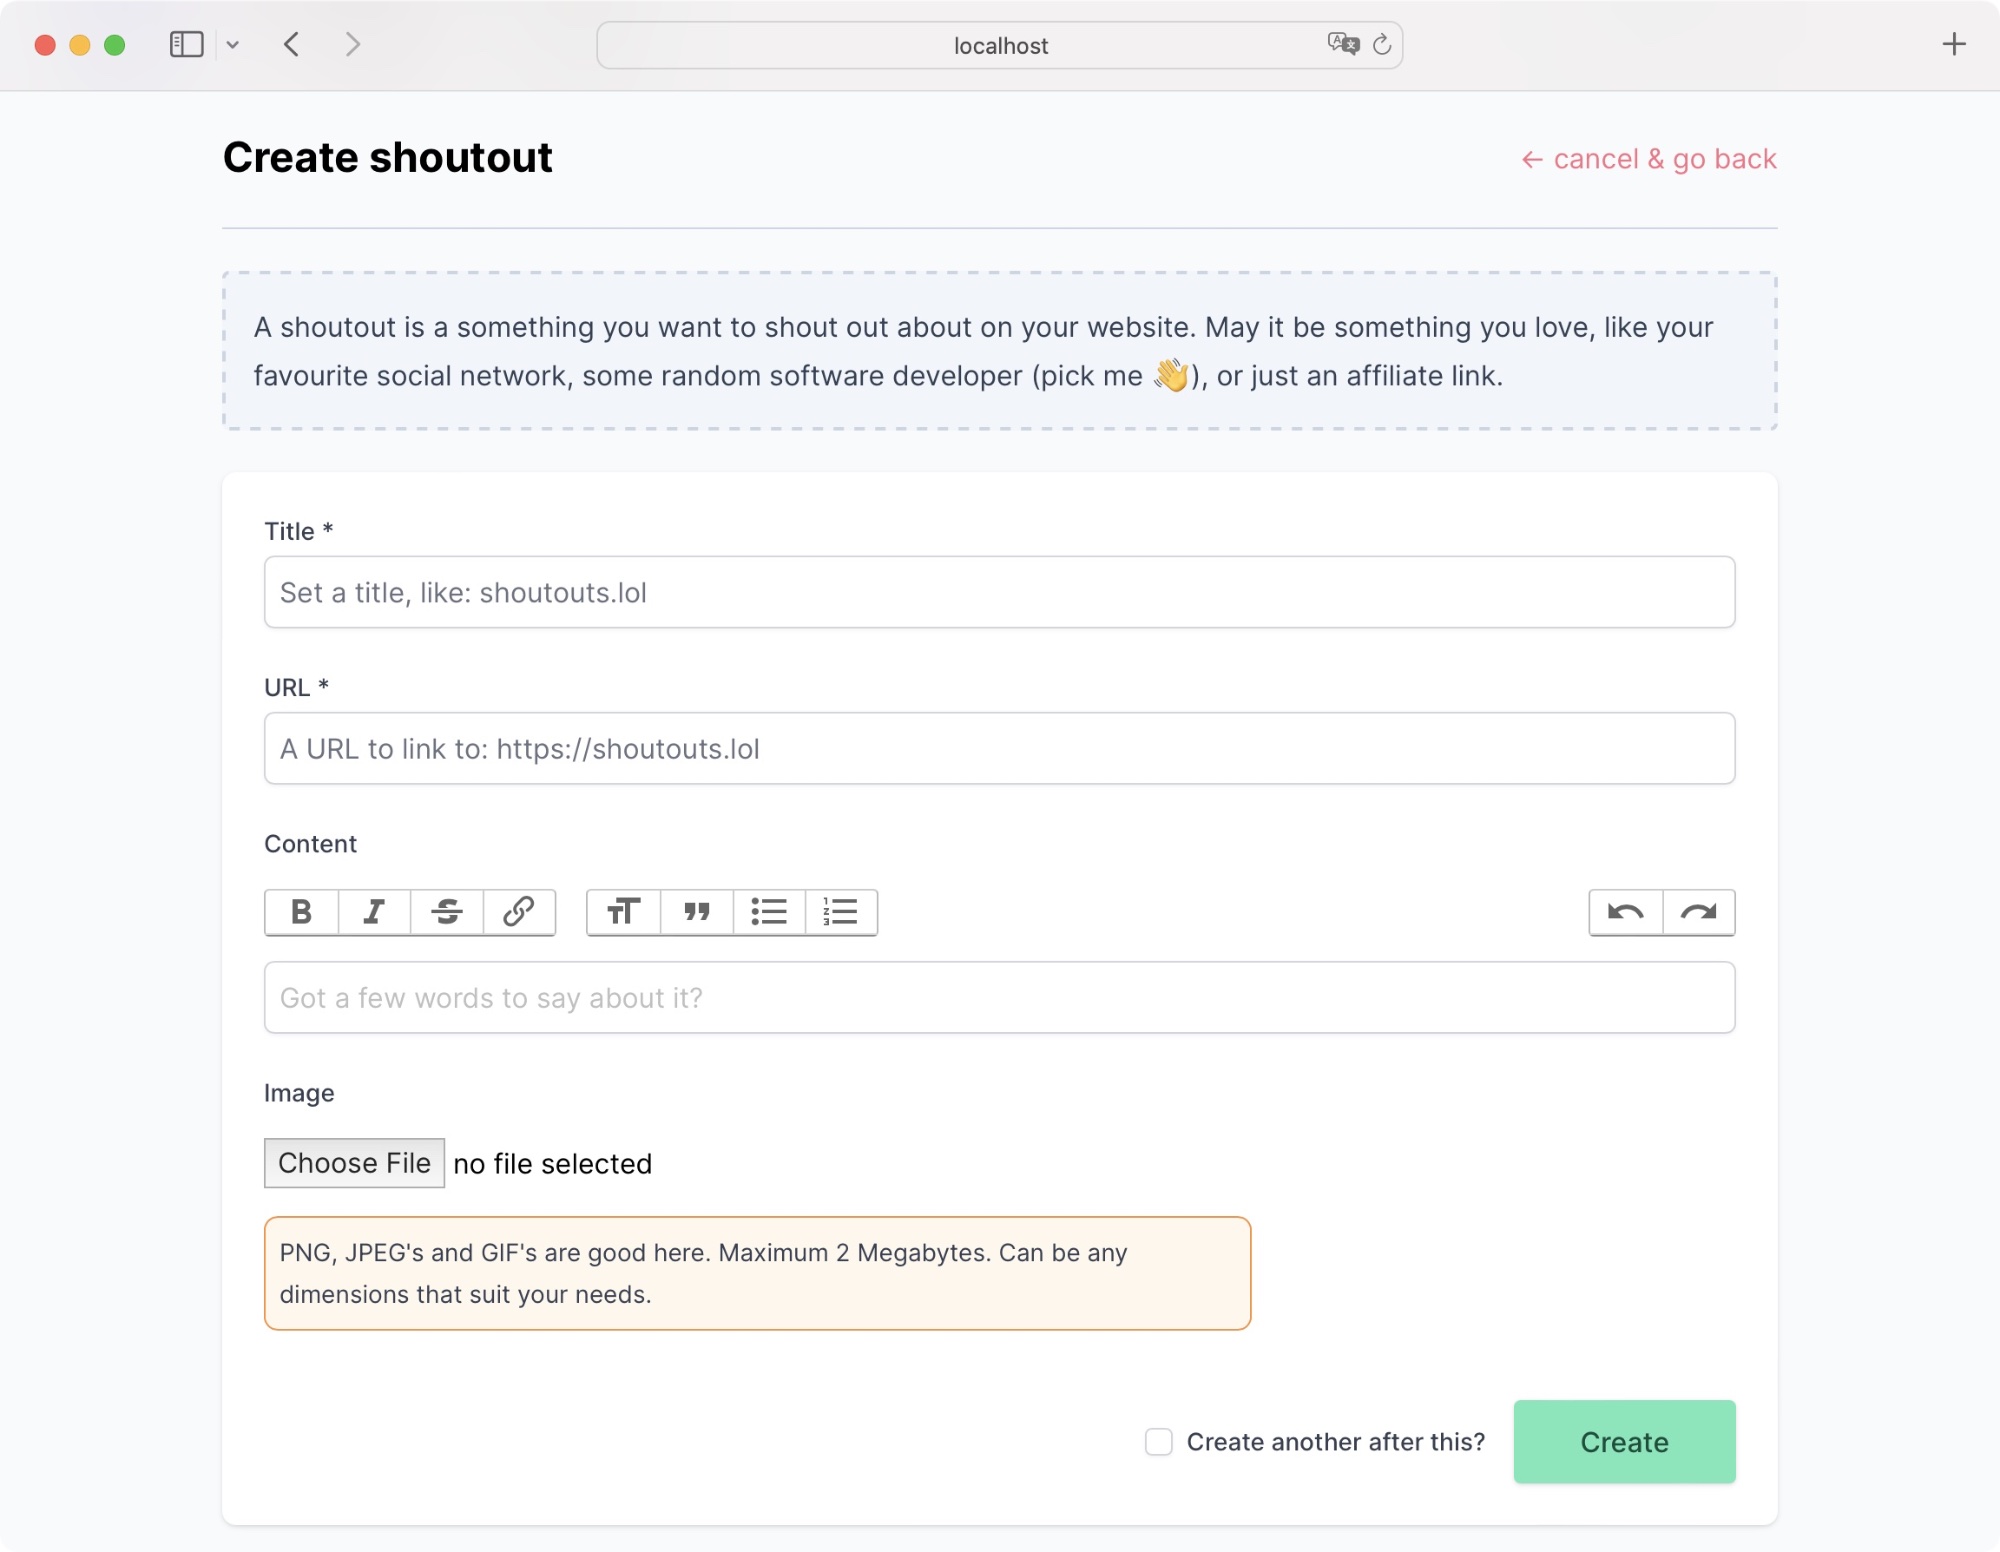
Task: Go back to the previous page
Action: 292,45
